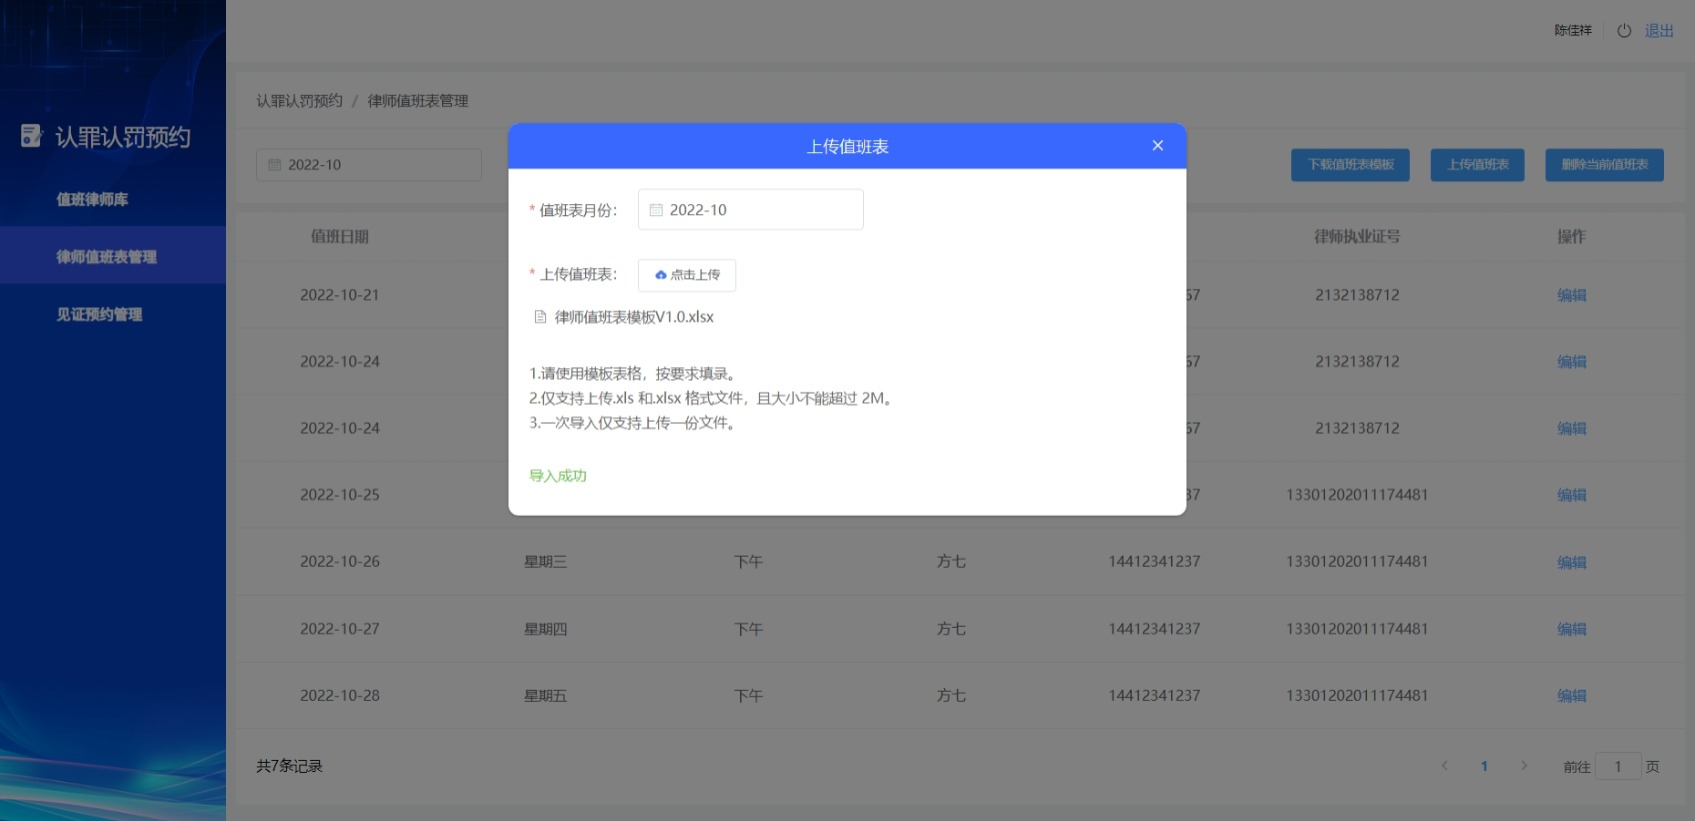
Task: Go to the next page arrow
Action: coord(1524,766)
